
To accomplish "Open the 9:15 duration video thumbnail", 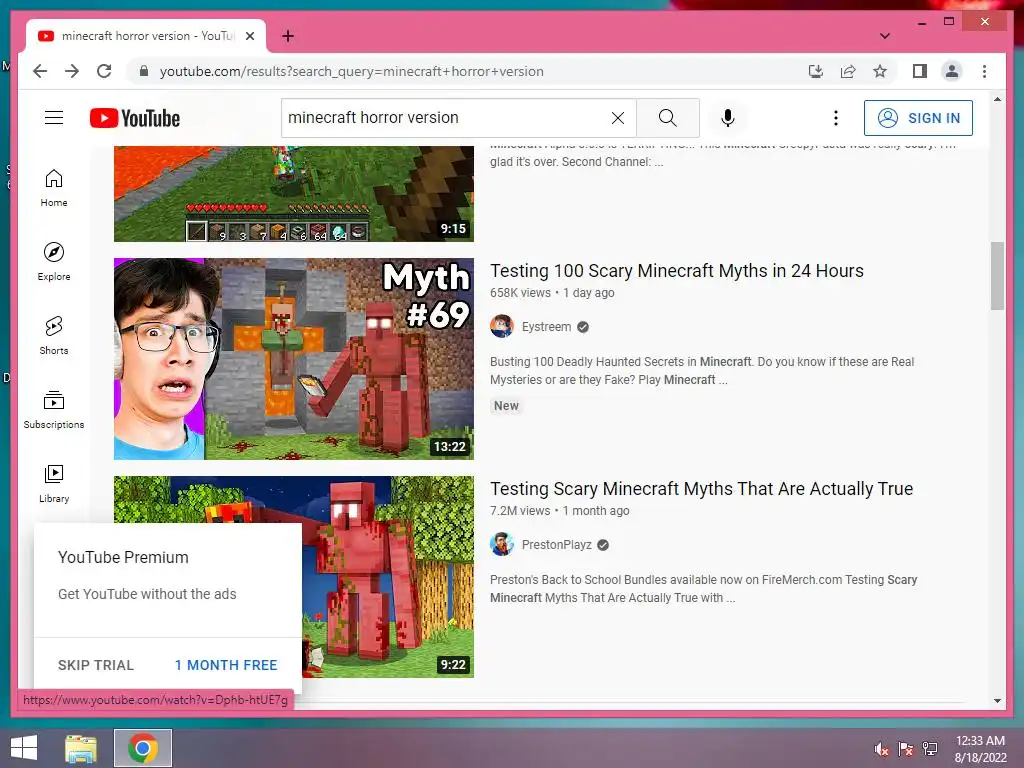I will click(294, 193).
